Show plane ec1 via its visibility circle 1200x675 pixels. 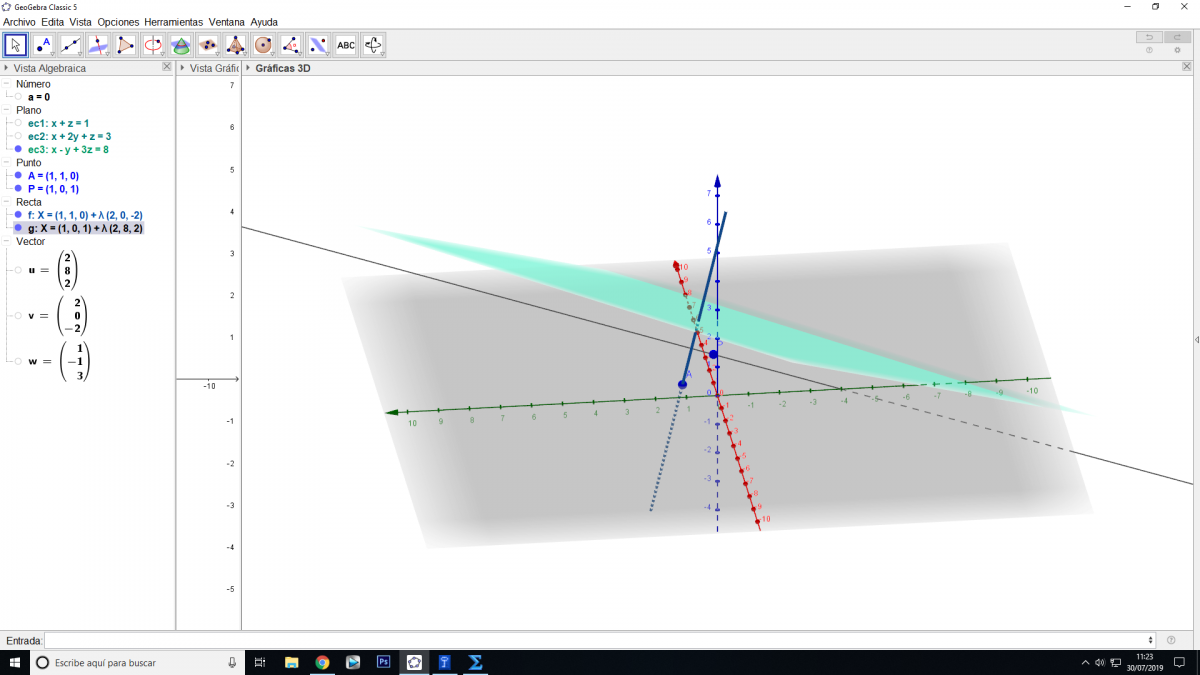click(18, 123)
